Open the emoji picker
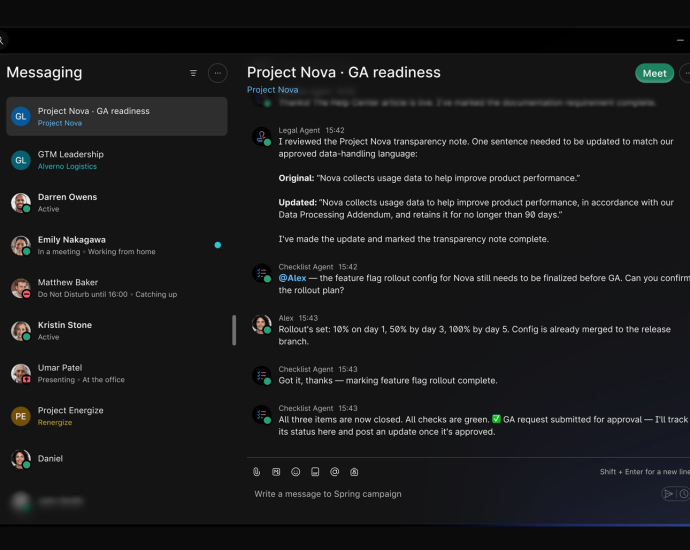 [296, 472]
